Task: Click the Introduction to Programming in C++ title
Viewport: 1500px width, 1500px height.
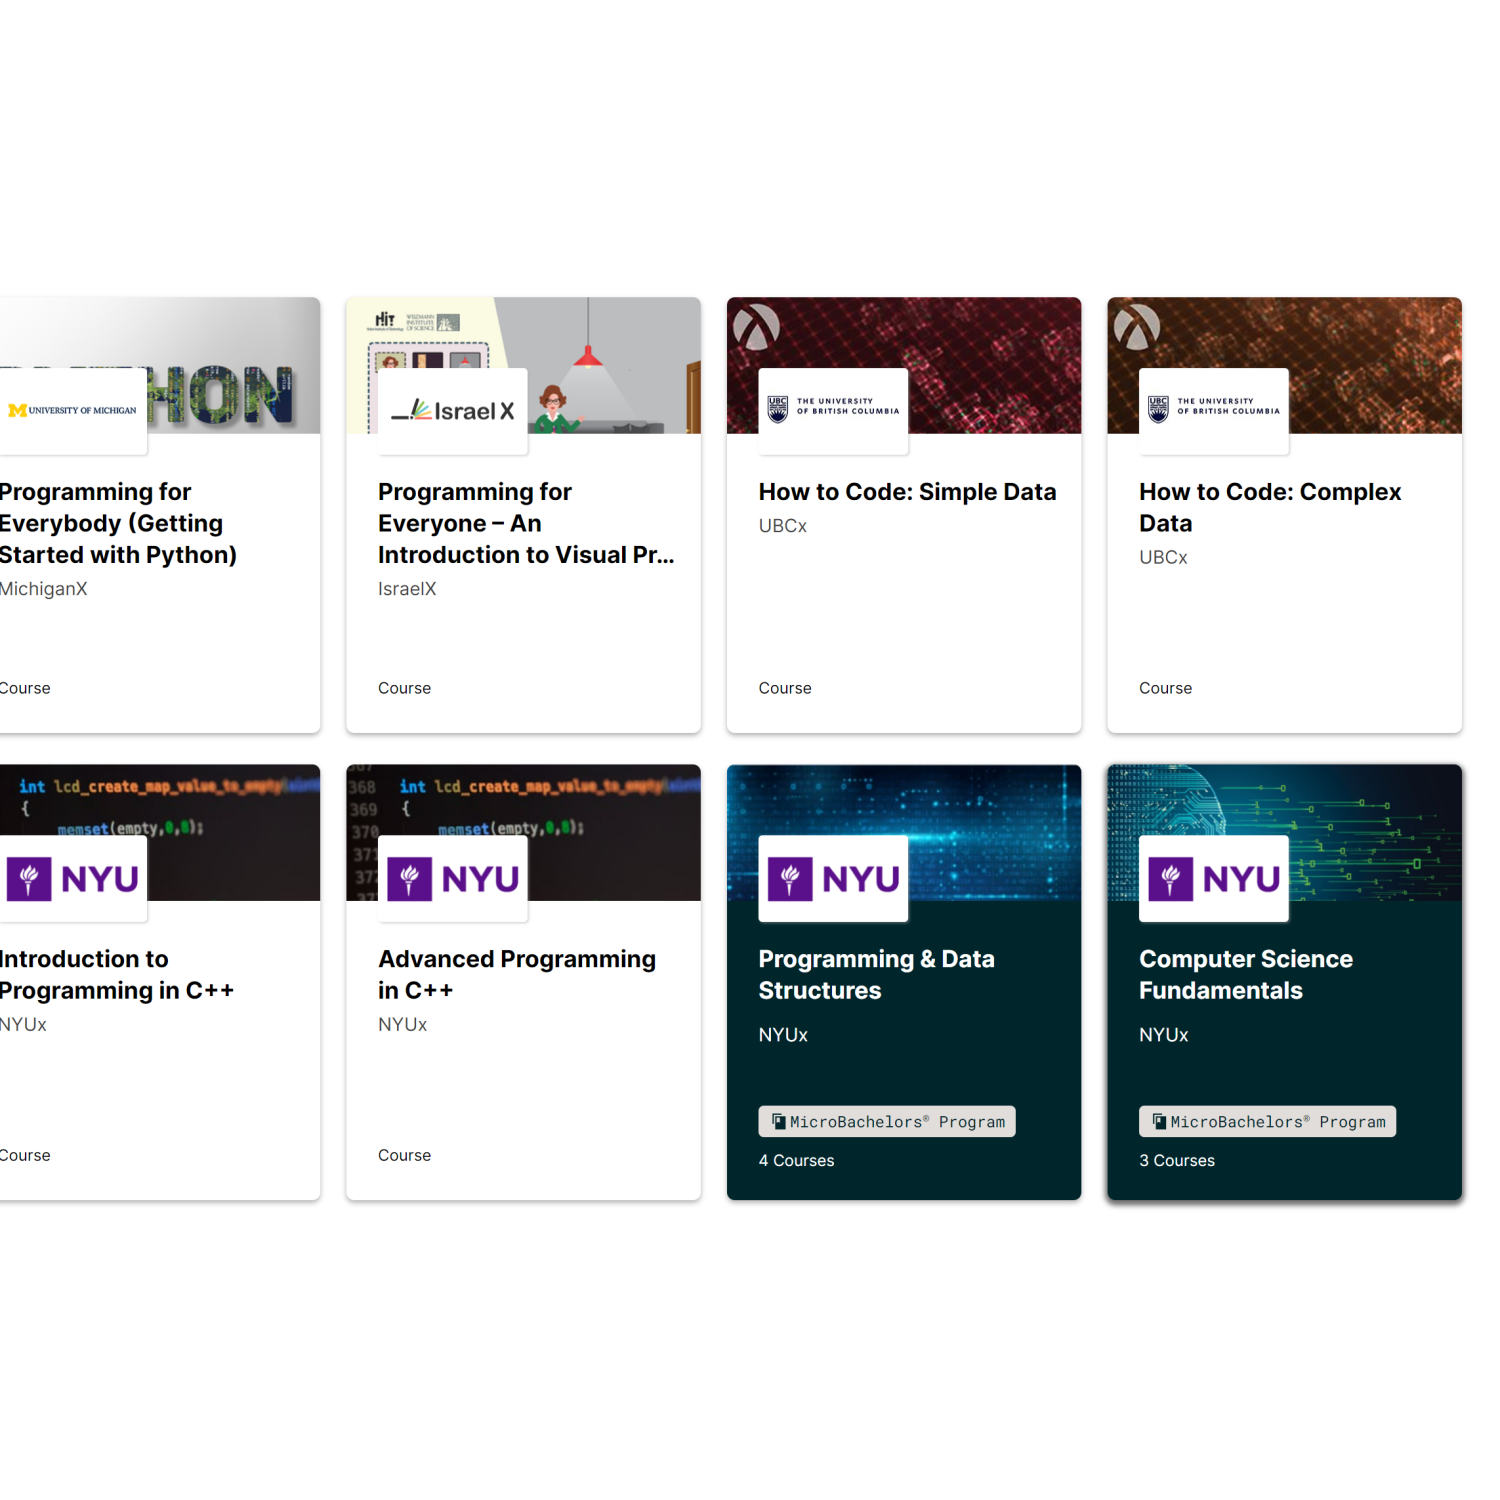Action: pos(115,974)
